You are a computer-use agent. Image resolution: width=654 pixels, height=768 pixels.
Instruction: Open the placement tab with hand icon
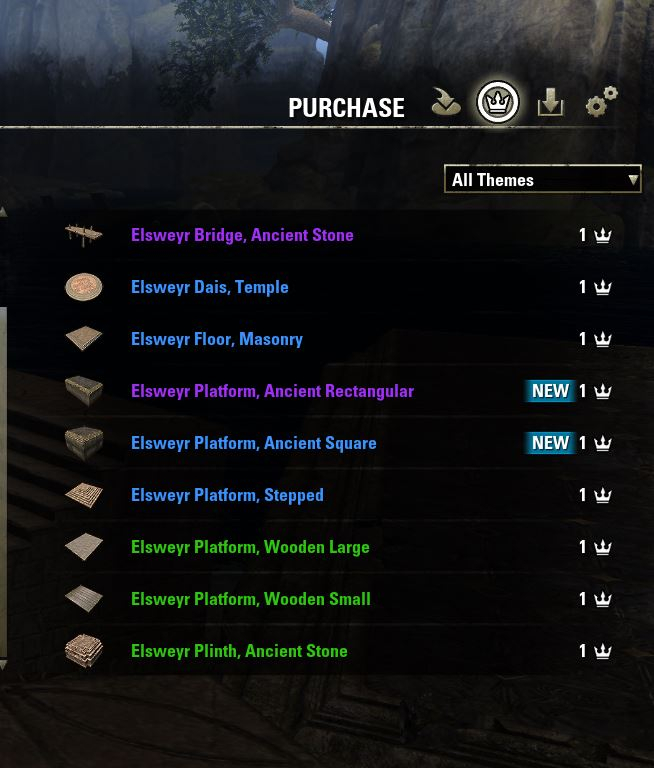446,102
